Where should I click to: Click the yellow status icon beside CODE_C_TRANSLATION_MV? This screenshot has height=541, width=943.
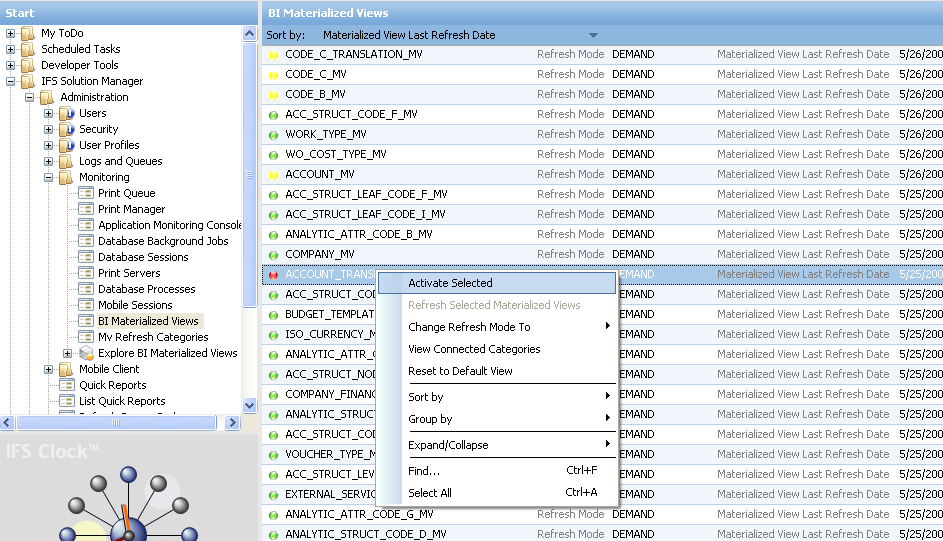coord(274,55)
